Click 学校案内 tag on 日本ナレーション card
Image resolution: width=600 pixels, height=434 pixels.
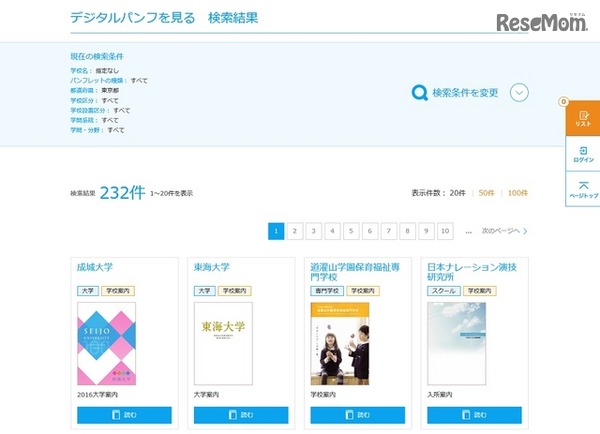click(x=479, y=291)
